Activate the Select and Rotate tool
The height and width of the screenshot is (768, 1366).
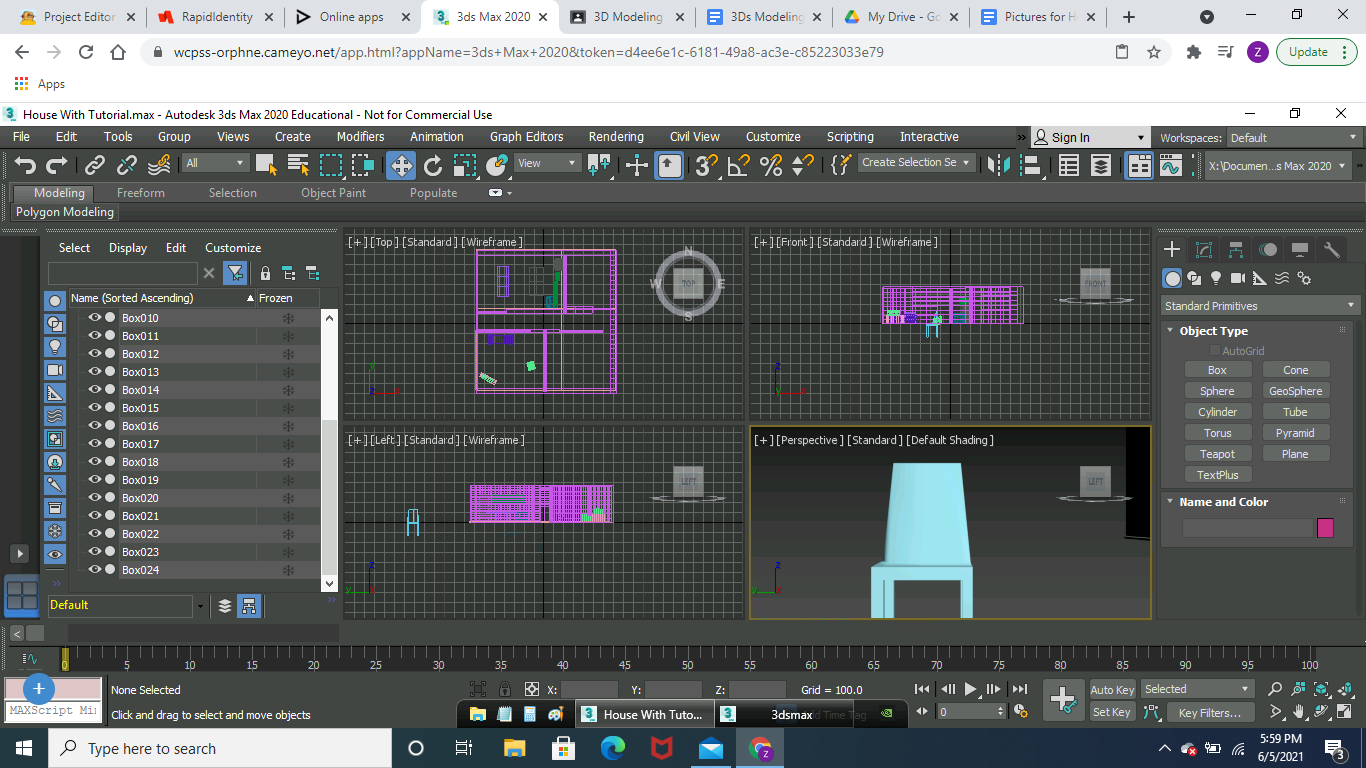point(433,165)
